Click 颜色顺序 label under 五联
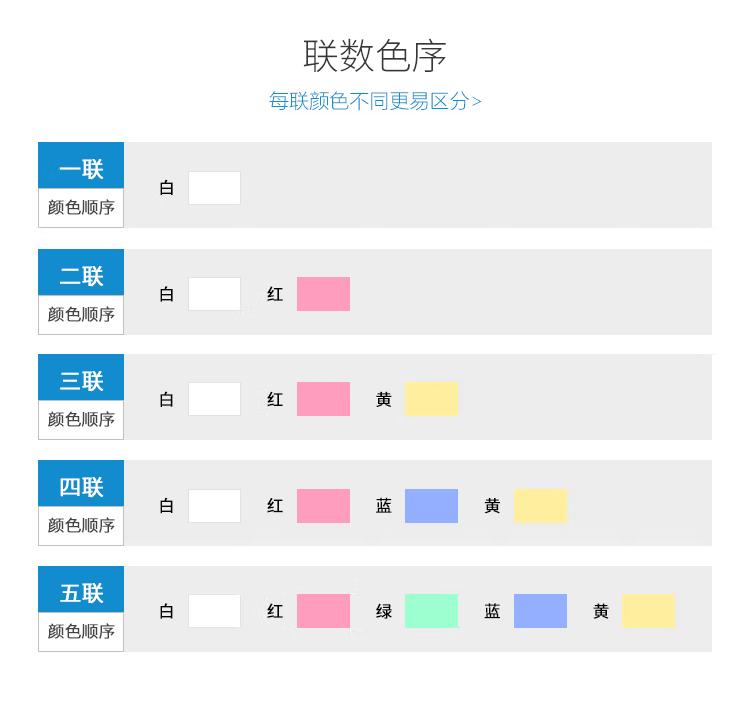 (81, 631)
